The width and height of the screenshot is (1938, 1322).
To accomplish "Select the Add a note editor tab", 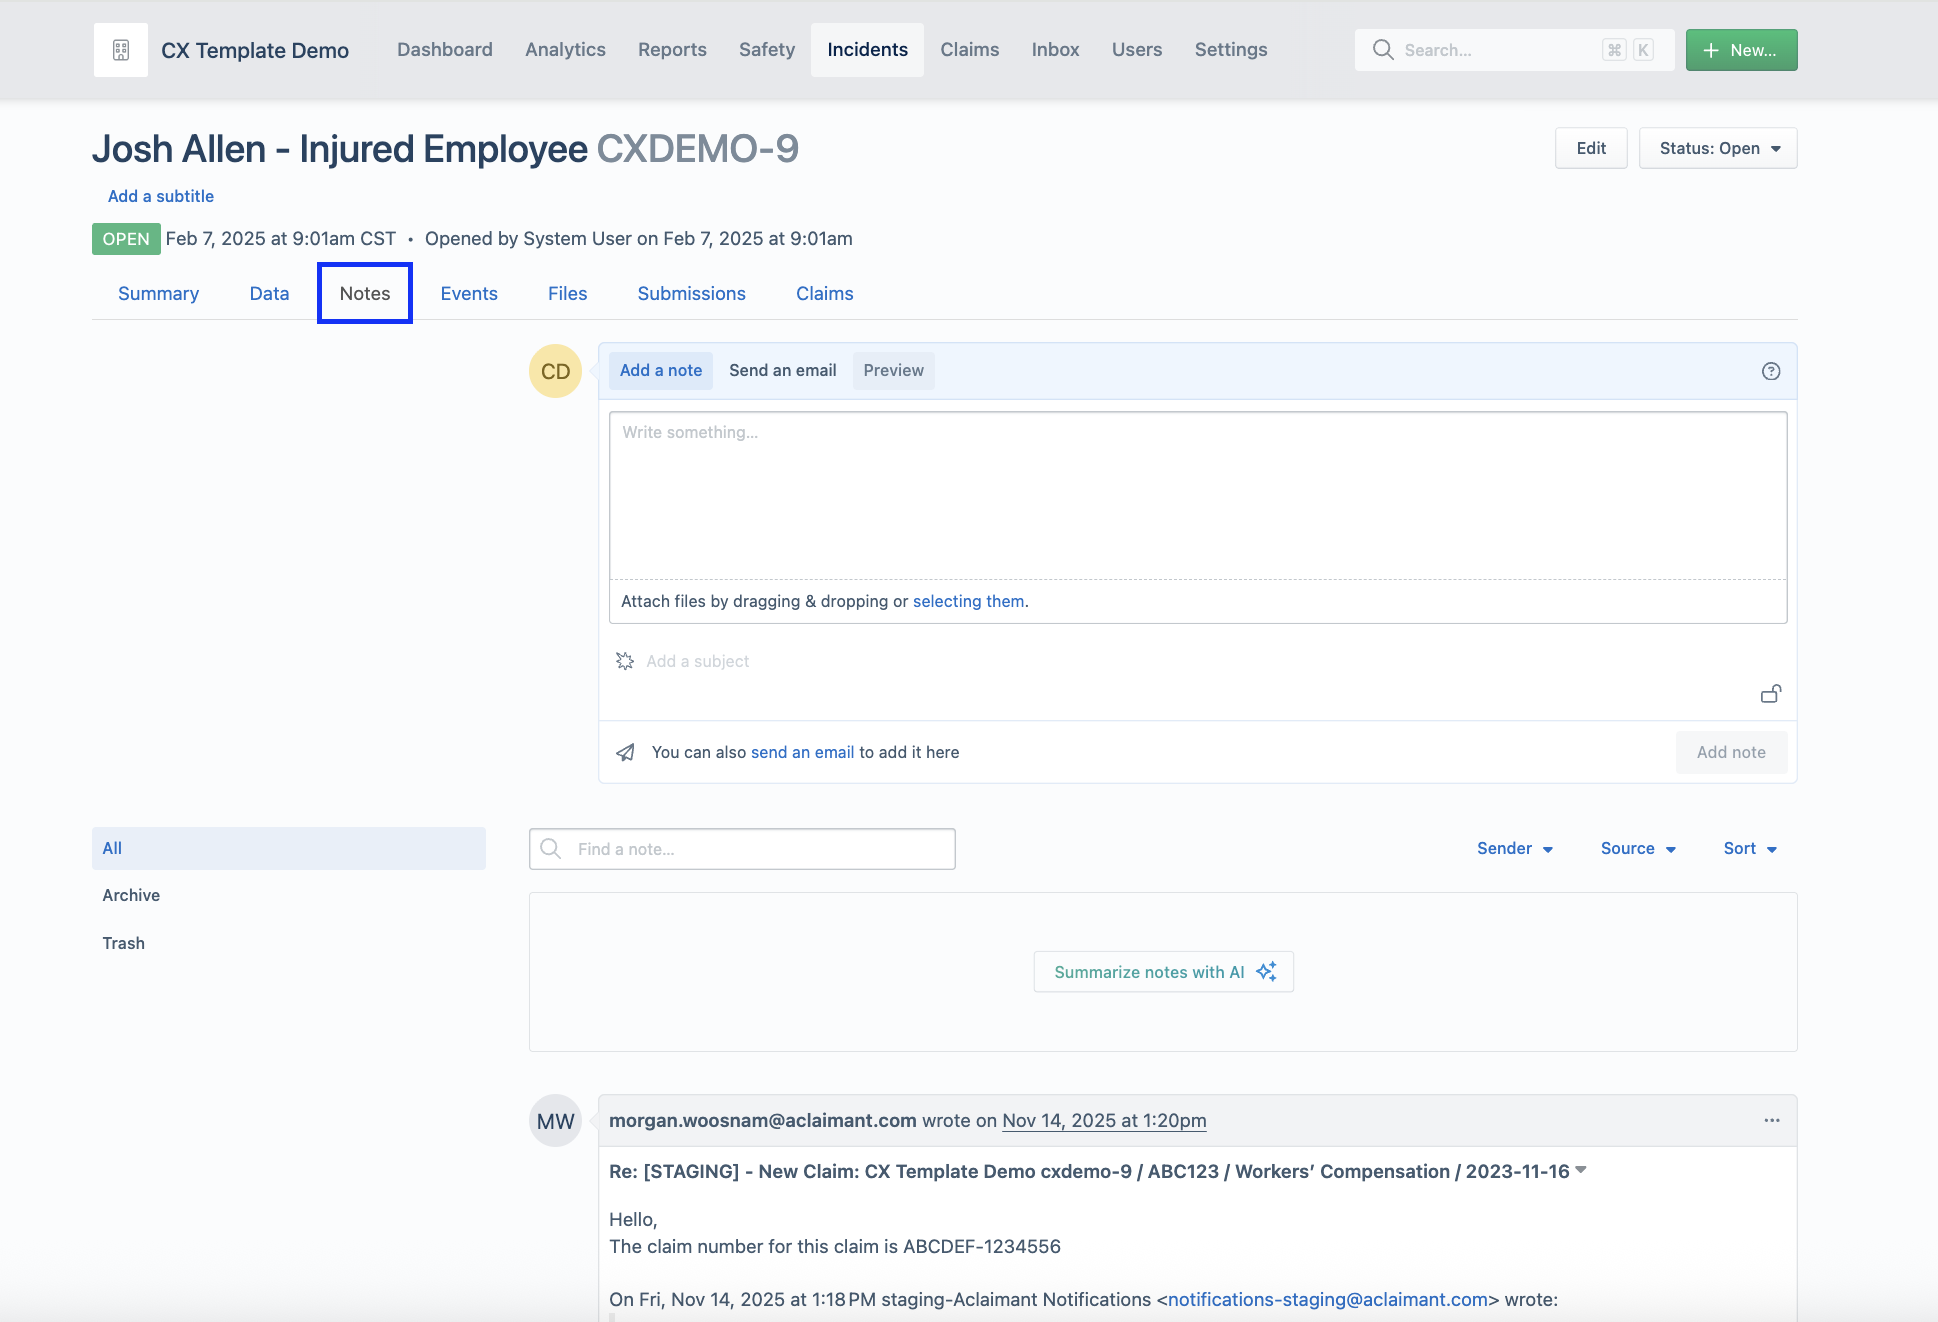I will point(661,370).
